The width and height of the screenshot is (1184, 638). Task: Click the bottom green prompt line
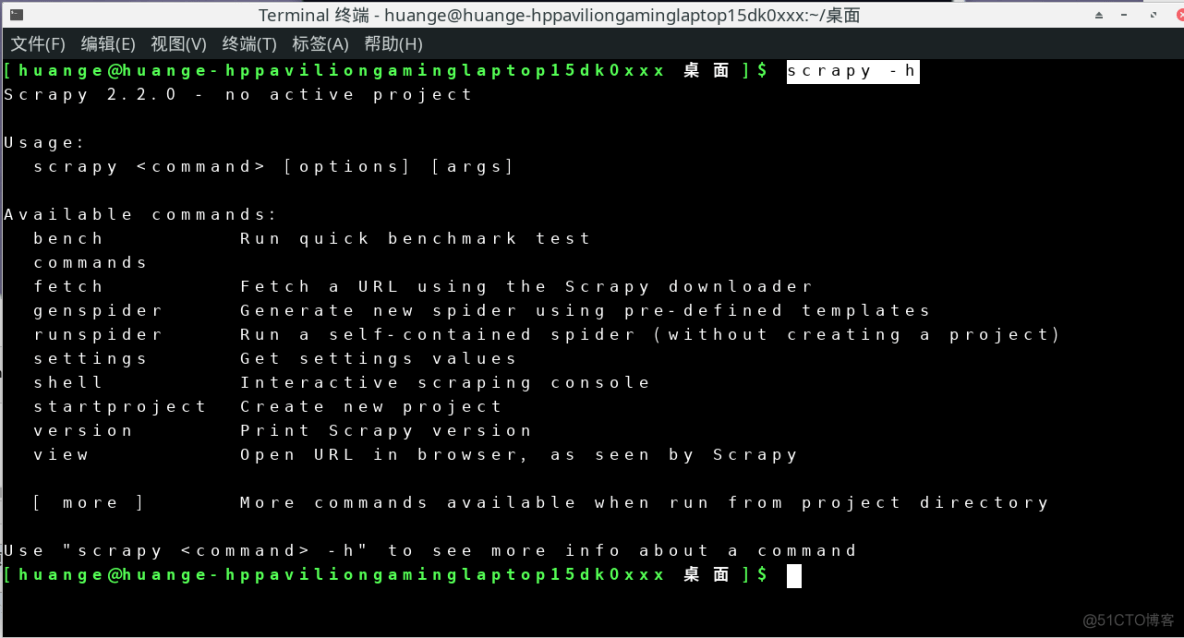[x=387, y=575]
